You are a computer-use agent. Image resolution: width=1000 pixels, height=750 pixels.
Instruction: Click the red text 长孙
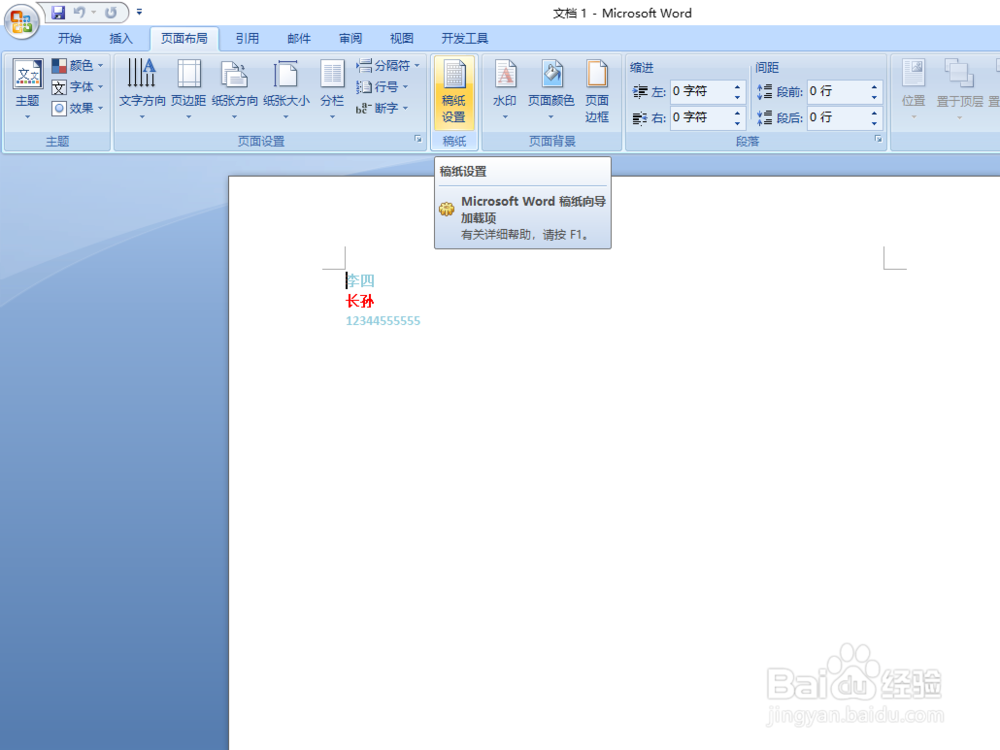tap(360, 301)
